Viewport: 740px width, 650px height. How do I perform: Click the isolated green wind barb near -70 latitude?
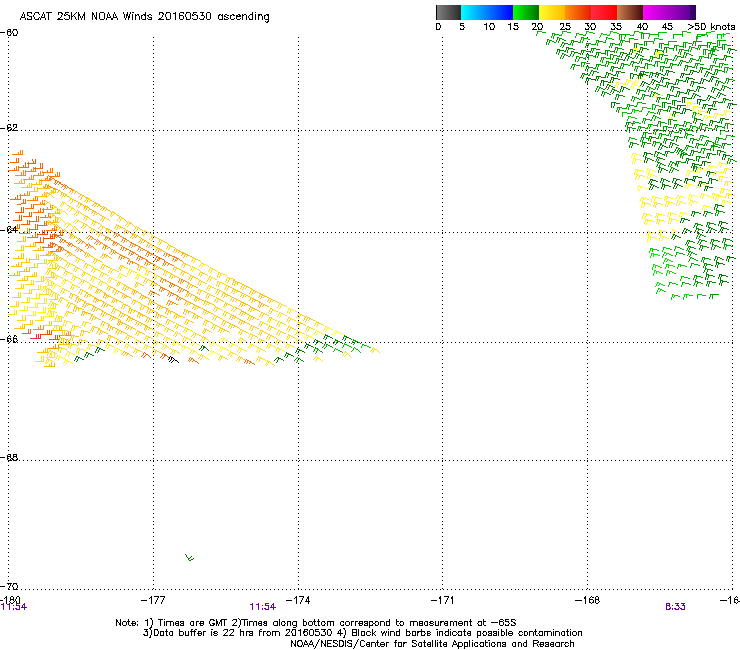point(189,557)
